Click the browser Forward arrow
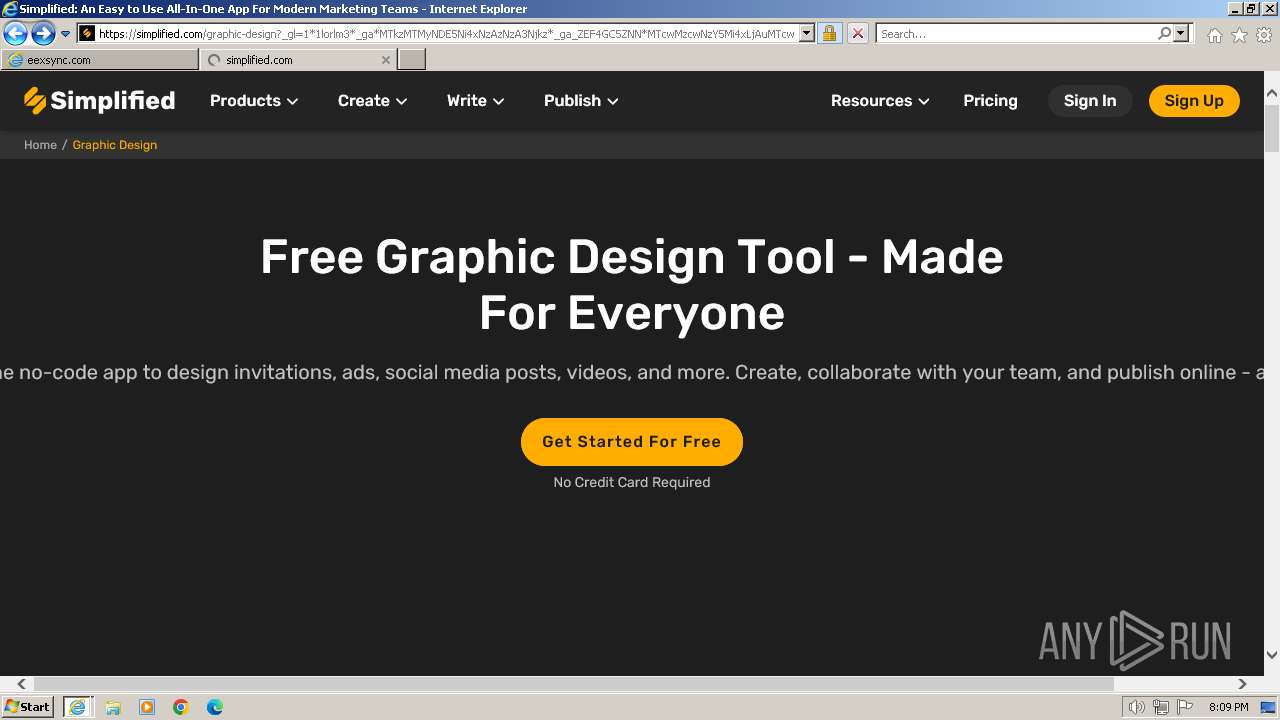The image size is (1280, 720). point(43,34)
